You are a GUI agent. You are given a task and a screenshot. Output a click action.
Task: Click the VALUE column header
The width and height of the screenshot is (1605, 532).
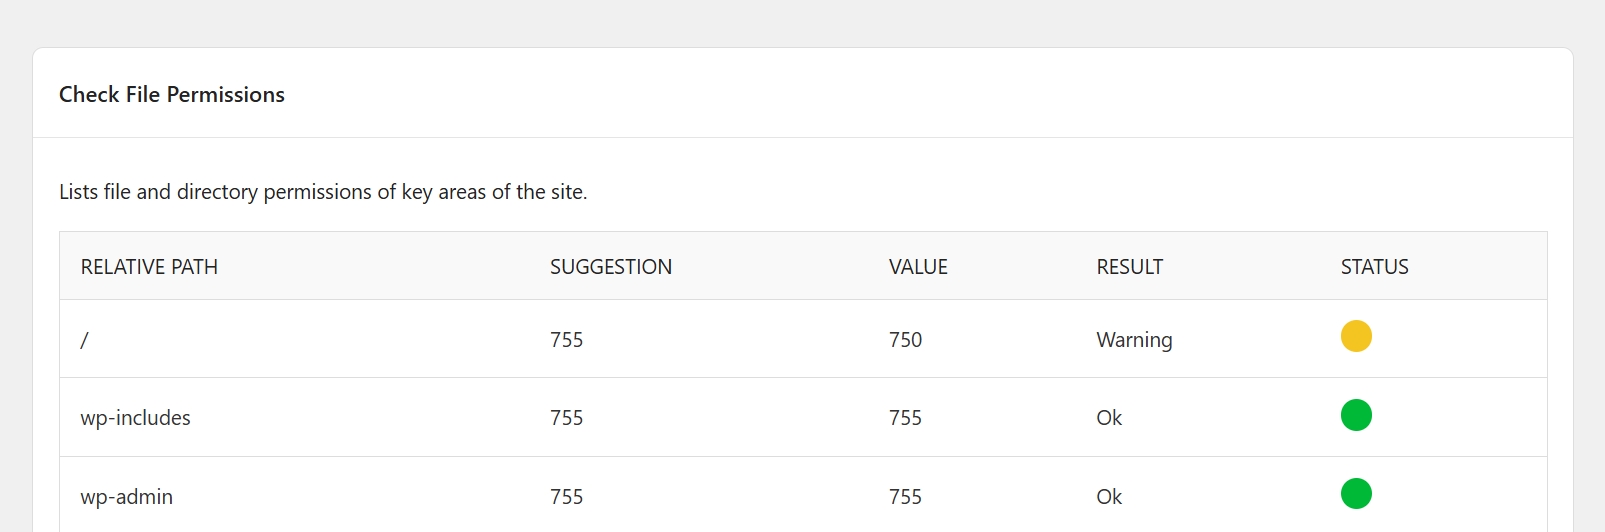click(x=918, y=267)
